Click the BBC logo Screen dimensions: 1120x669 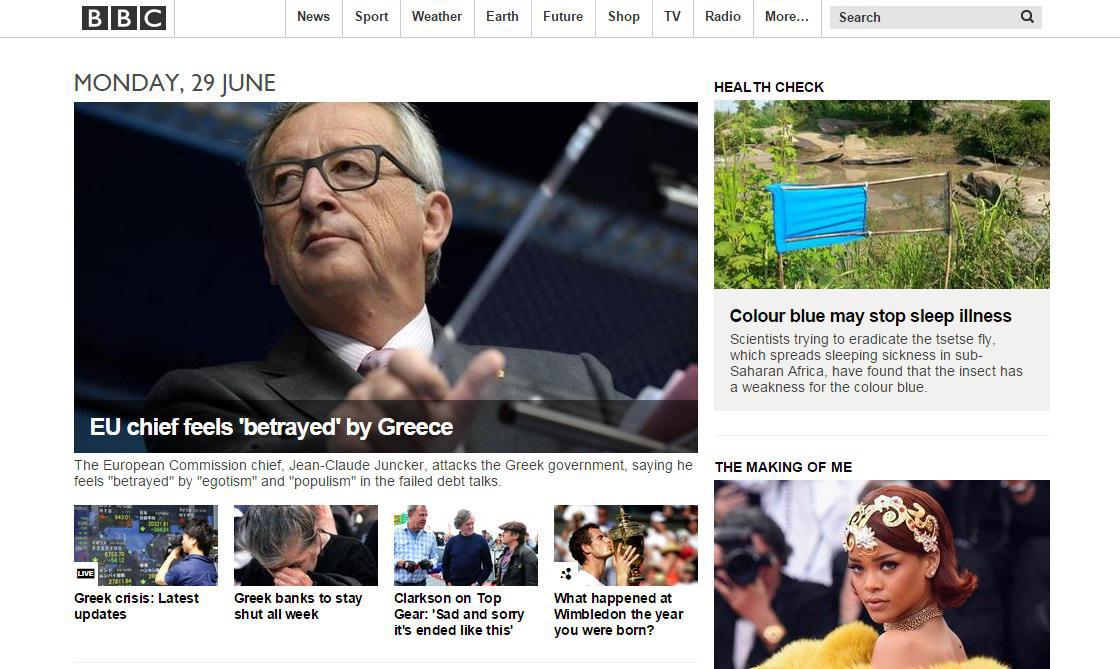(124, 18)
